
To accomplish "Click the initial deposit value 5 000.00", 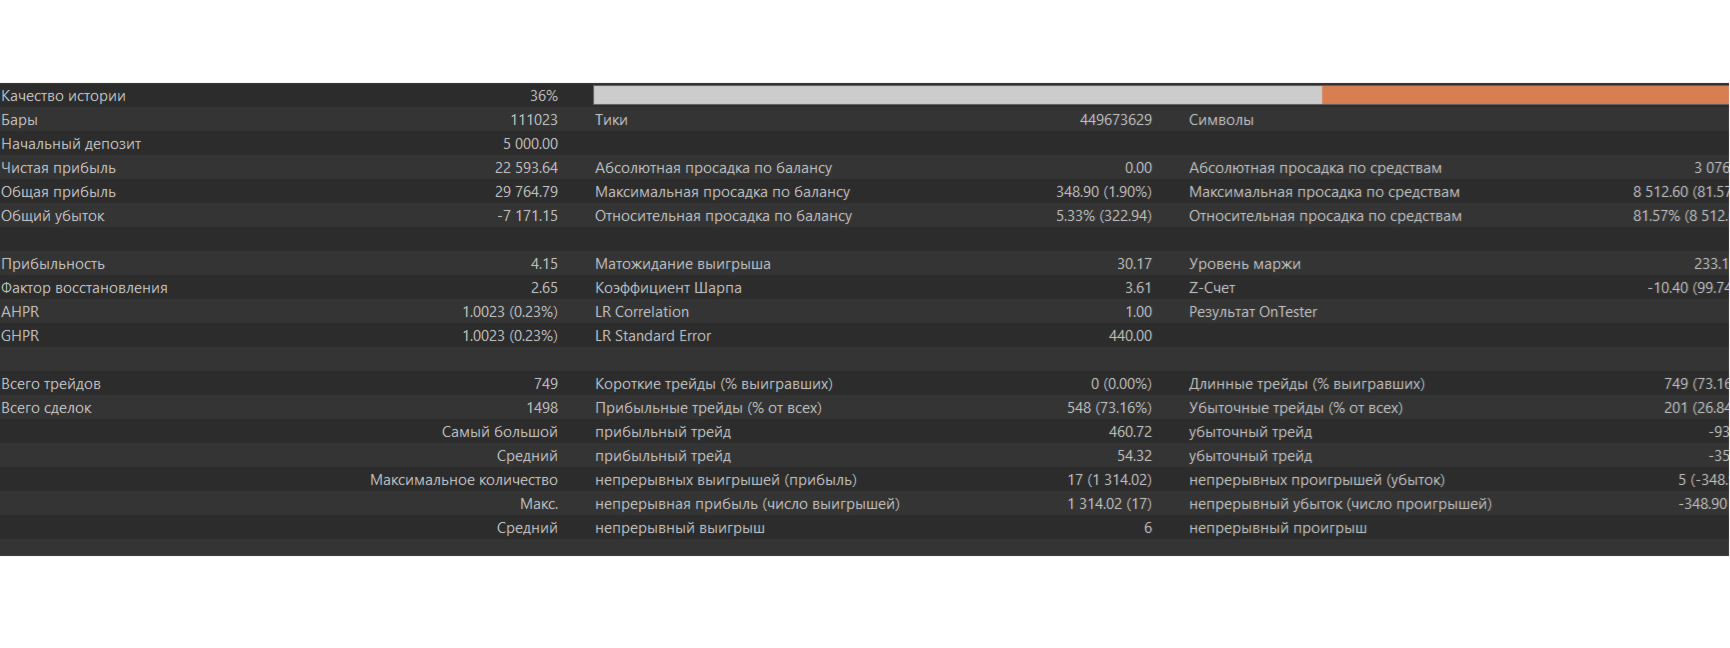I will pyautogui.click(x=530, y=144).
